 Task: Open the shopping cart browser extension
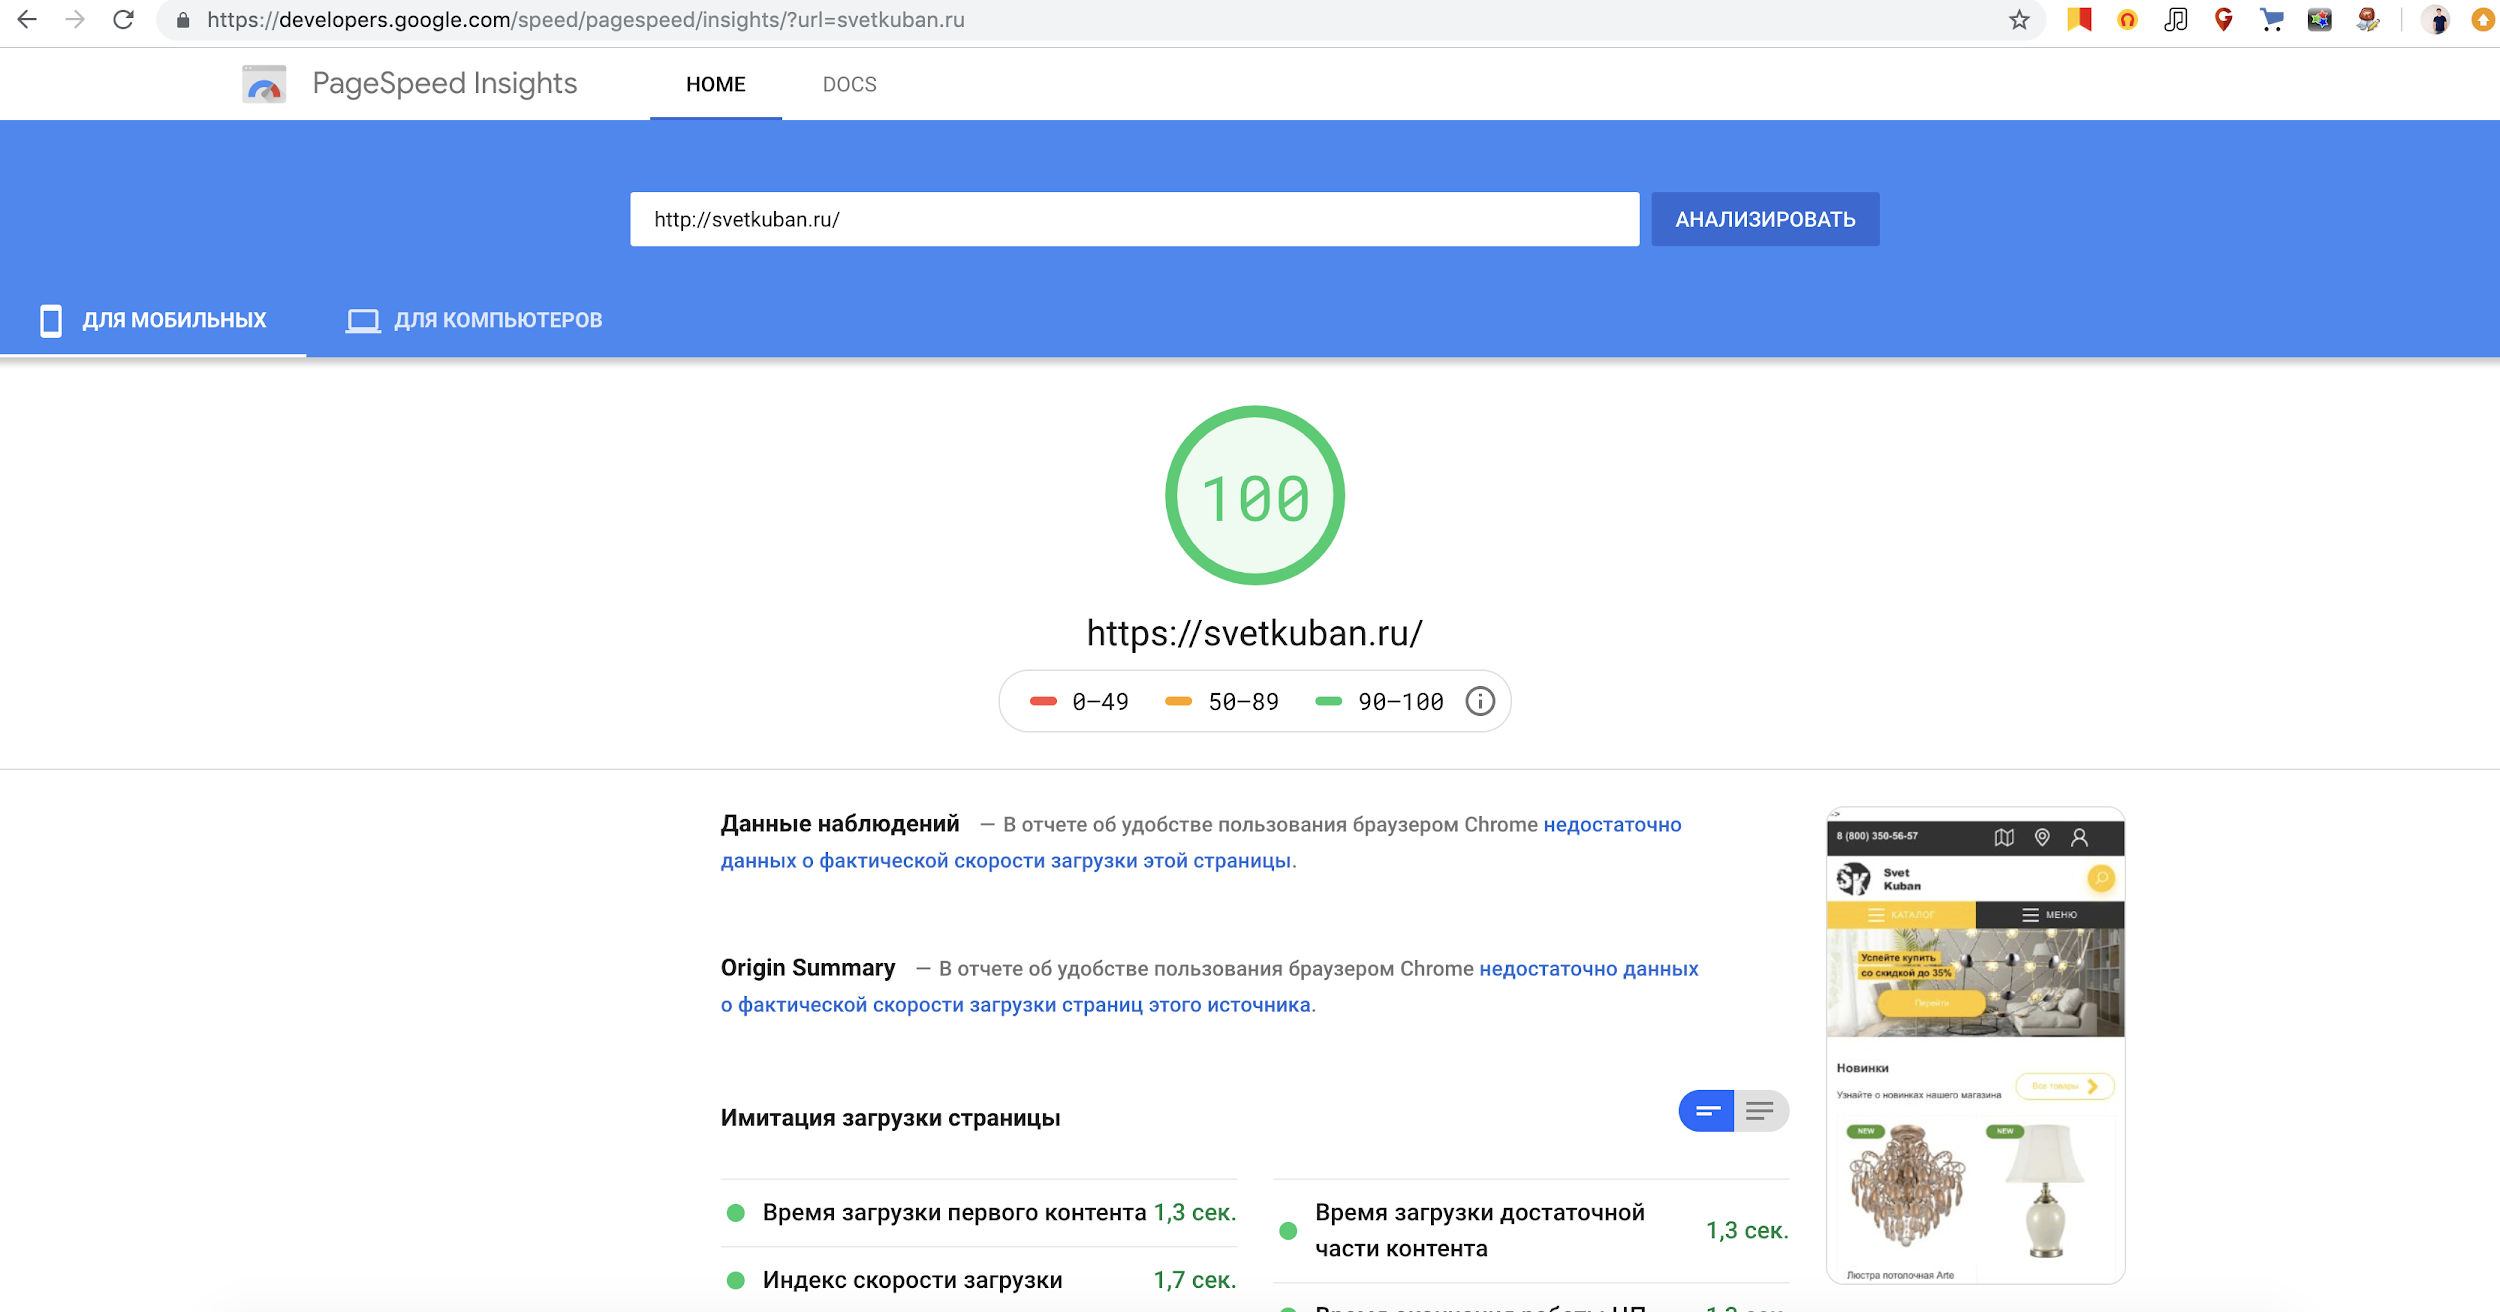[2272, 18]
